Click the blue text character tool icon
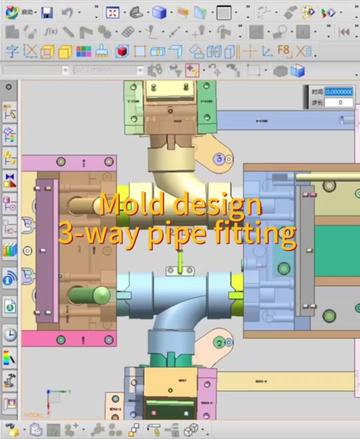The image size is (360, 439). coord(12,51)
